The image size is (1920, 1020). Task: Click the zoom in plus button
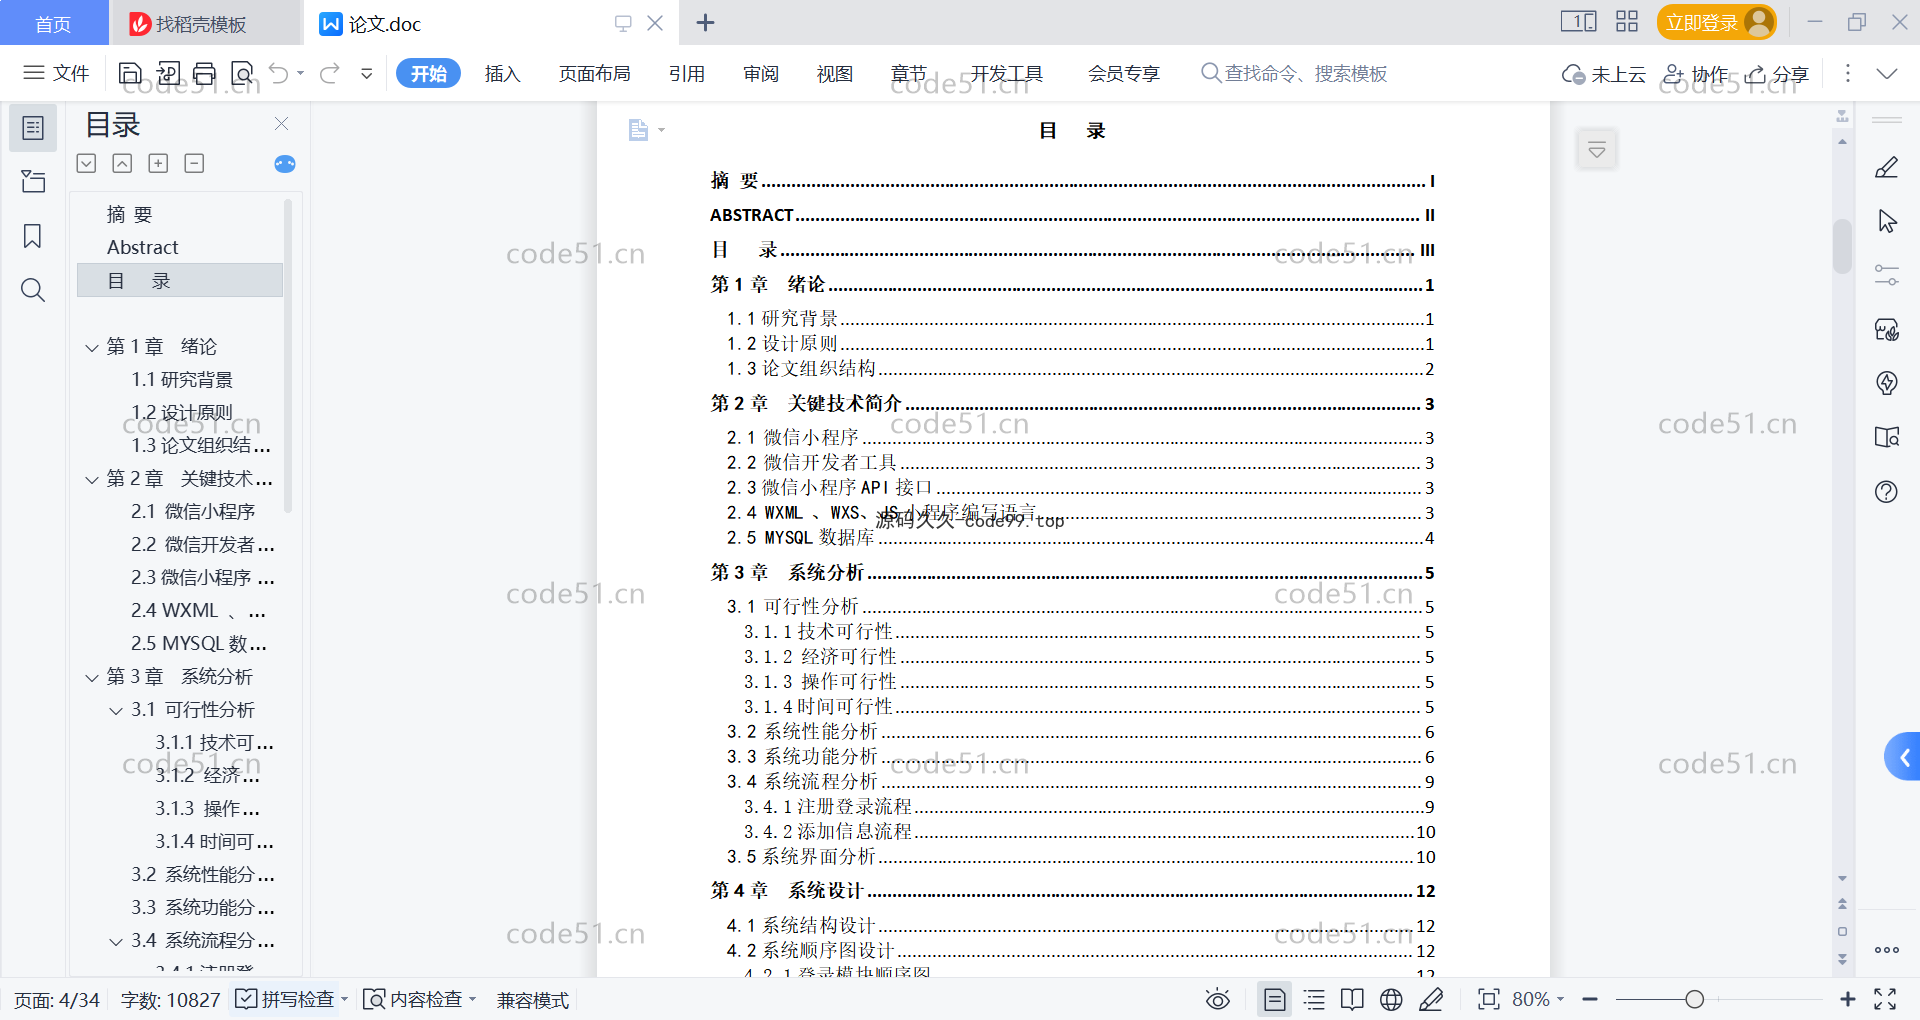tap(1847, 999)
